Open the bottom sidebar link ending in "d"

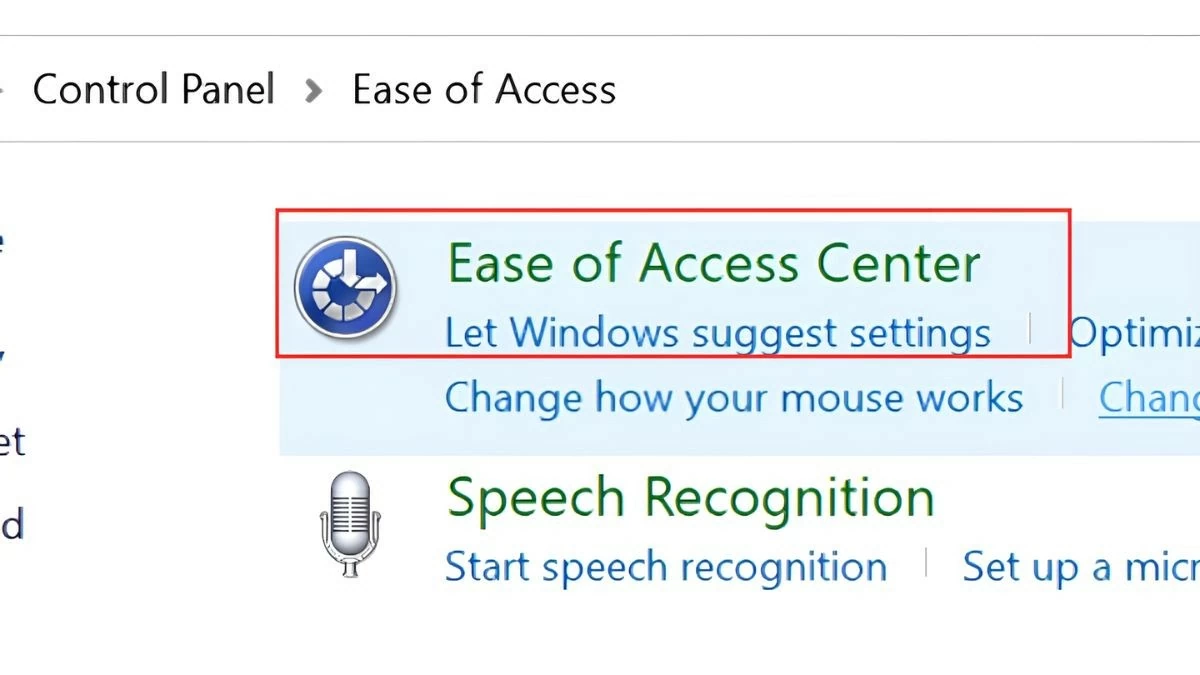point(10,524)
